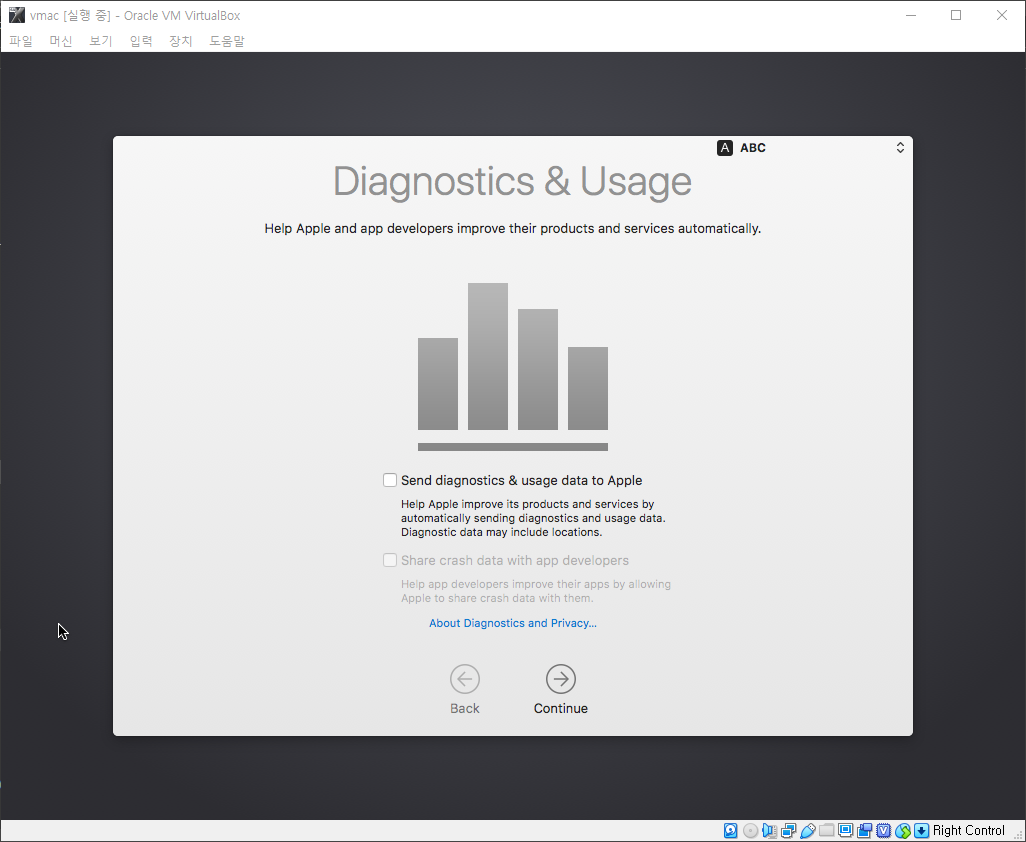This screenshot has height=842, width=1026.
Task: Open About Diagnostics and Privacy link
Action: pos(512,623)
